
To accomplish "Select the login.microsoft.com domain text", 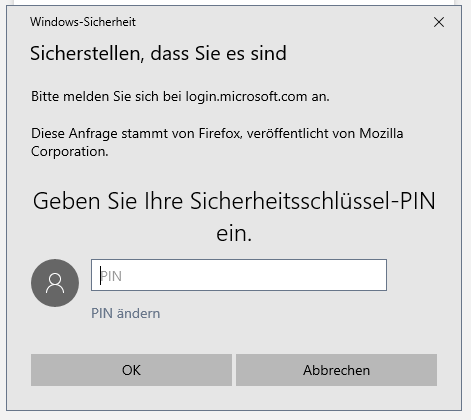I will tap(246, 96).
